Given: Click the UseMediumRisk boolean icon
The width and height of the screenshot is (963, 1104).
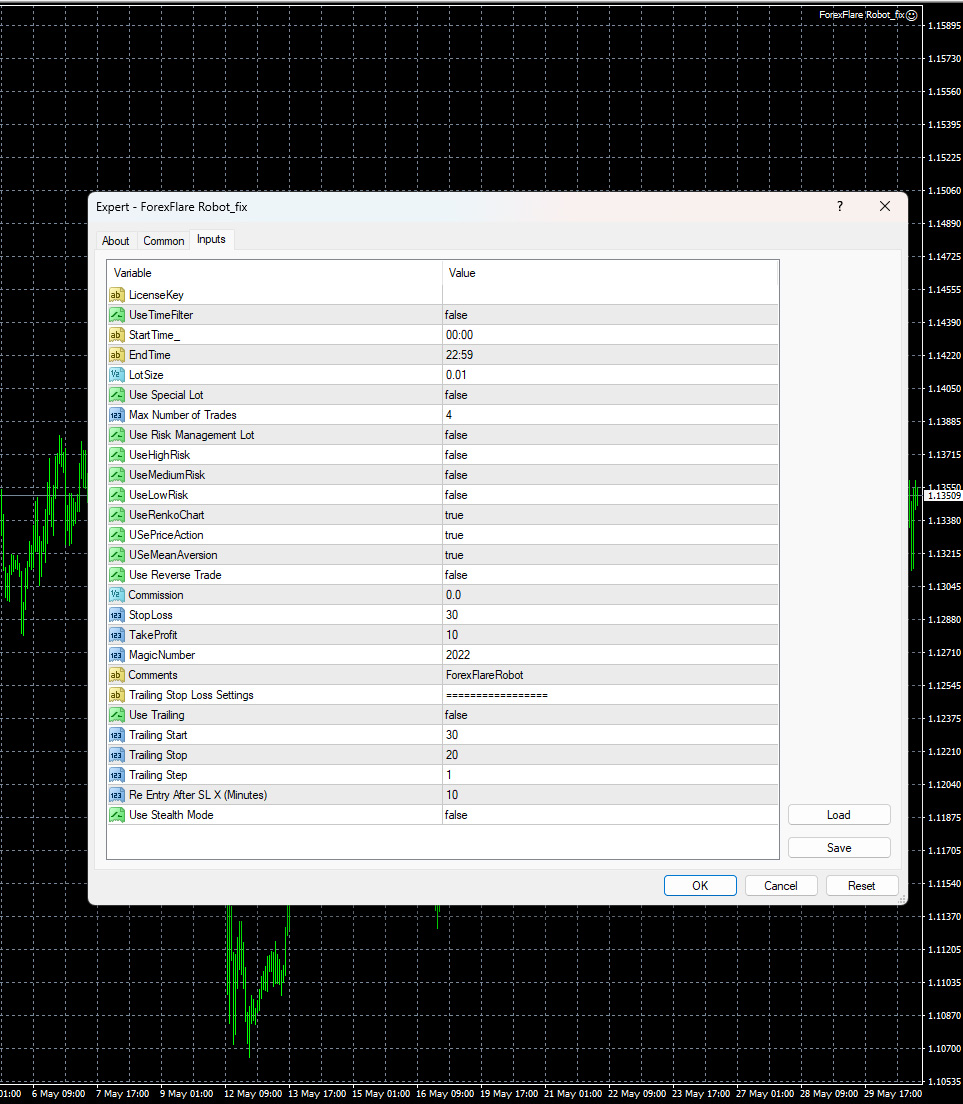Looking at the screenshot, I should pyautogui.click(x=117, y=475).
